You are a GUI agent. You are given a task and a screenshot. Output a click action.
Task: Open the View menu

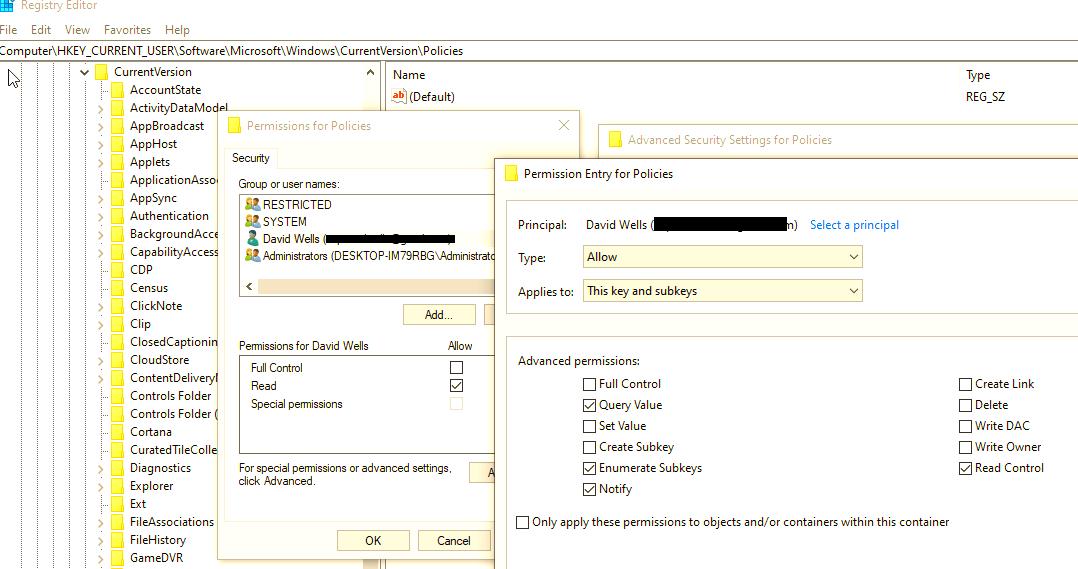click(x=77, y=30)
